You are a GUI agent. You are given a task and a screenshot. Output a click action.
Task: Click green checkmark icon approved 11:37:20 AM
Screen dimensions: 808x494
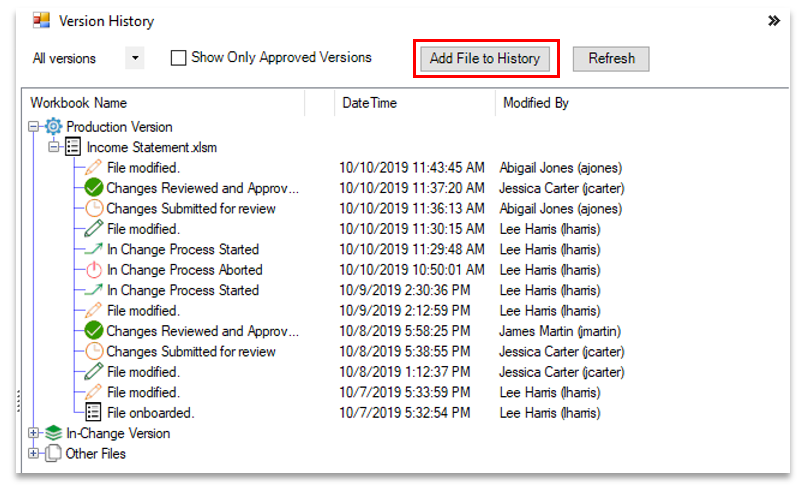[94, 188]
